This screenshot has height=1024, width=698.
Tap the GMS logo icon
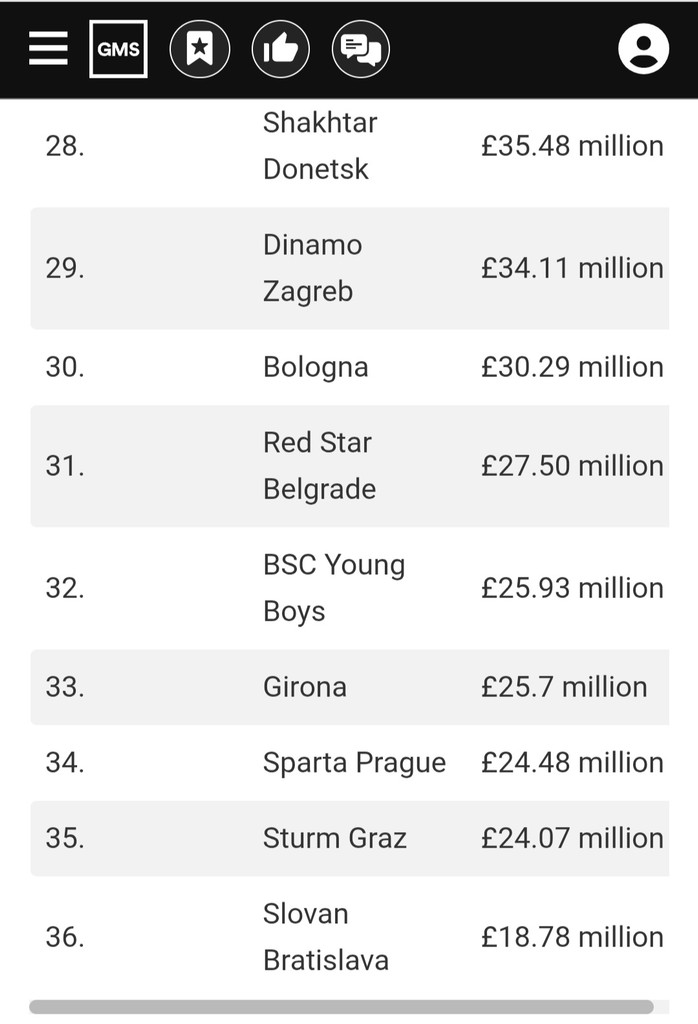[118, 49]
